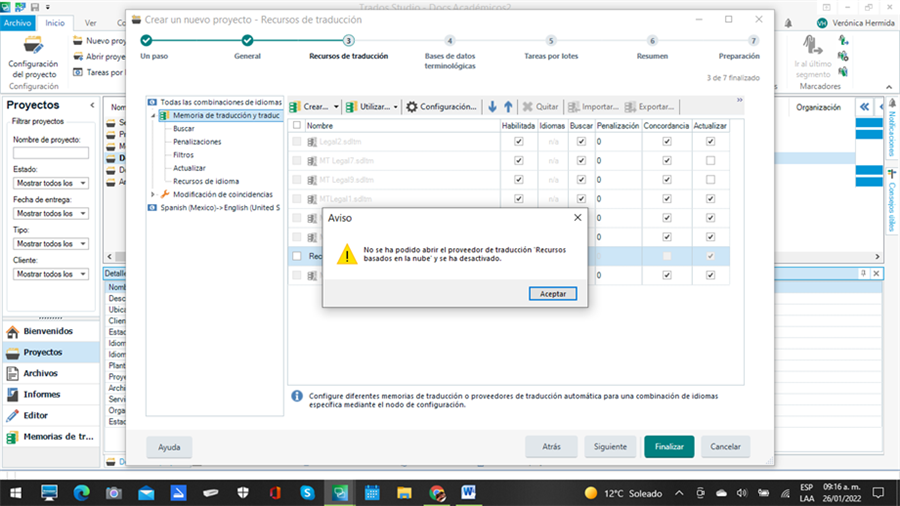Select Recursos de idioma tree item
The width and height of the screenshot is (900, 506).
coord(205,181)
